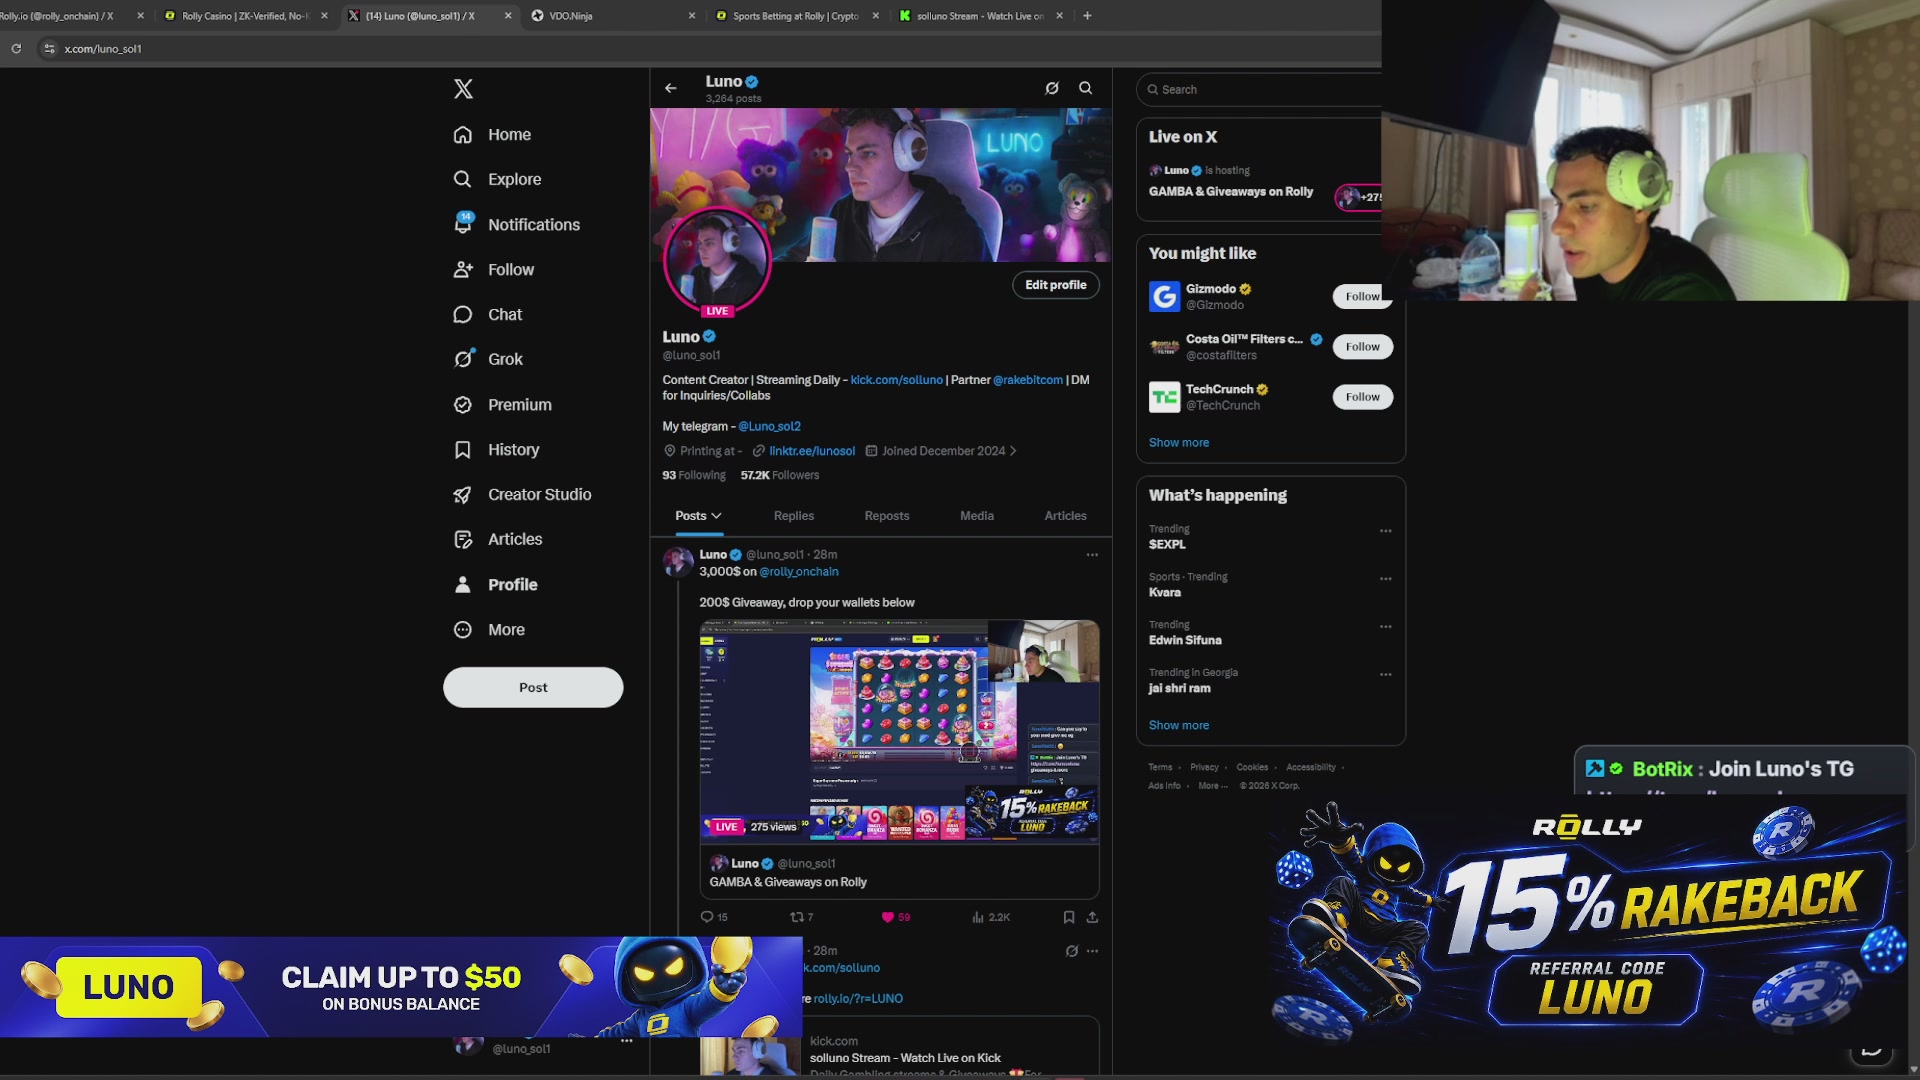Reply to the 200$ Giveaway post
Screen dimensions: 1920x1080
click(714, 917)
